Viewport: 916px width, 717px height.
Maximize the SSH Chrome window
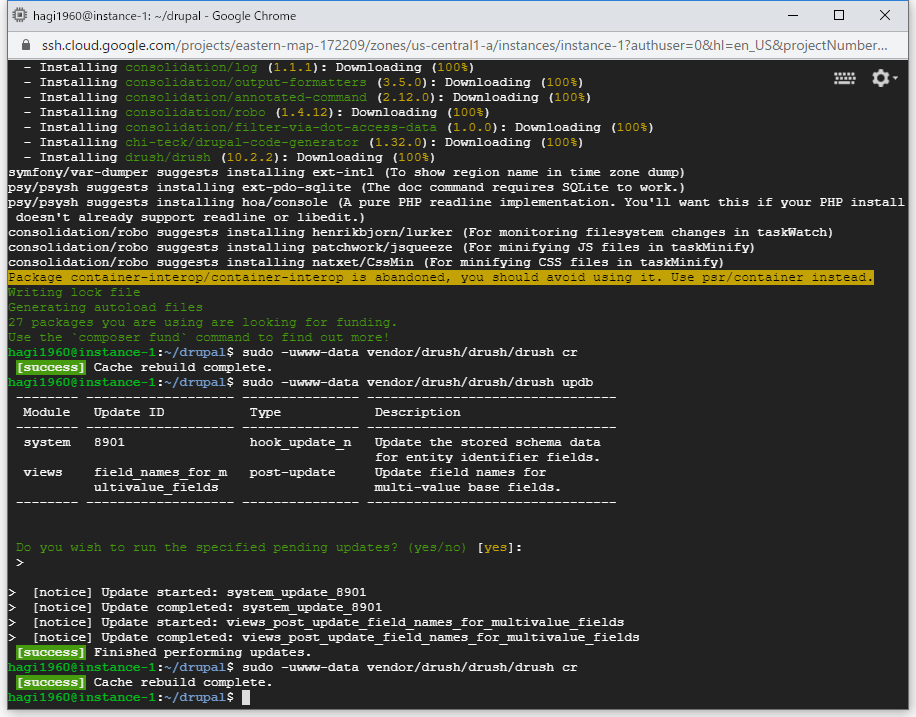click(839, 16)
